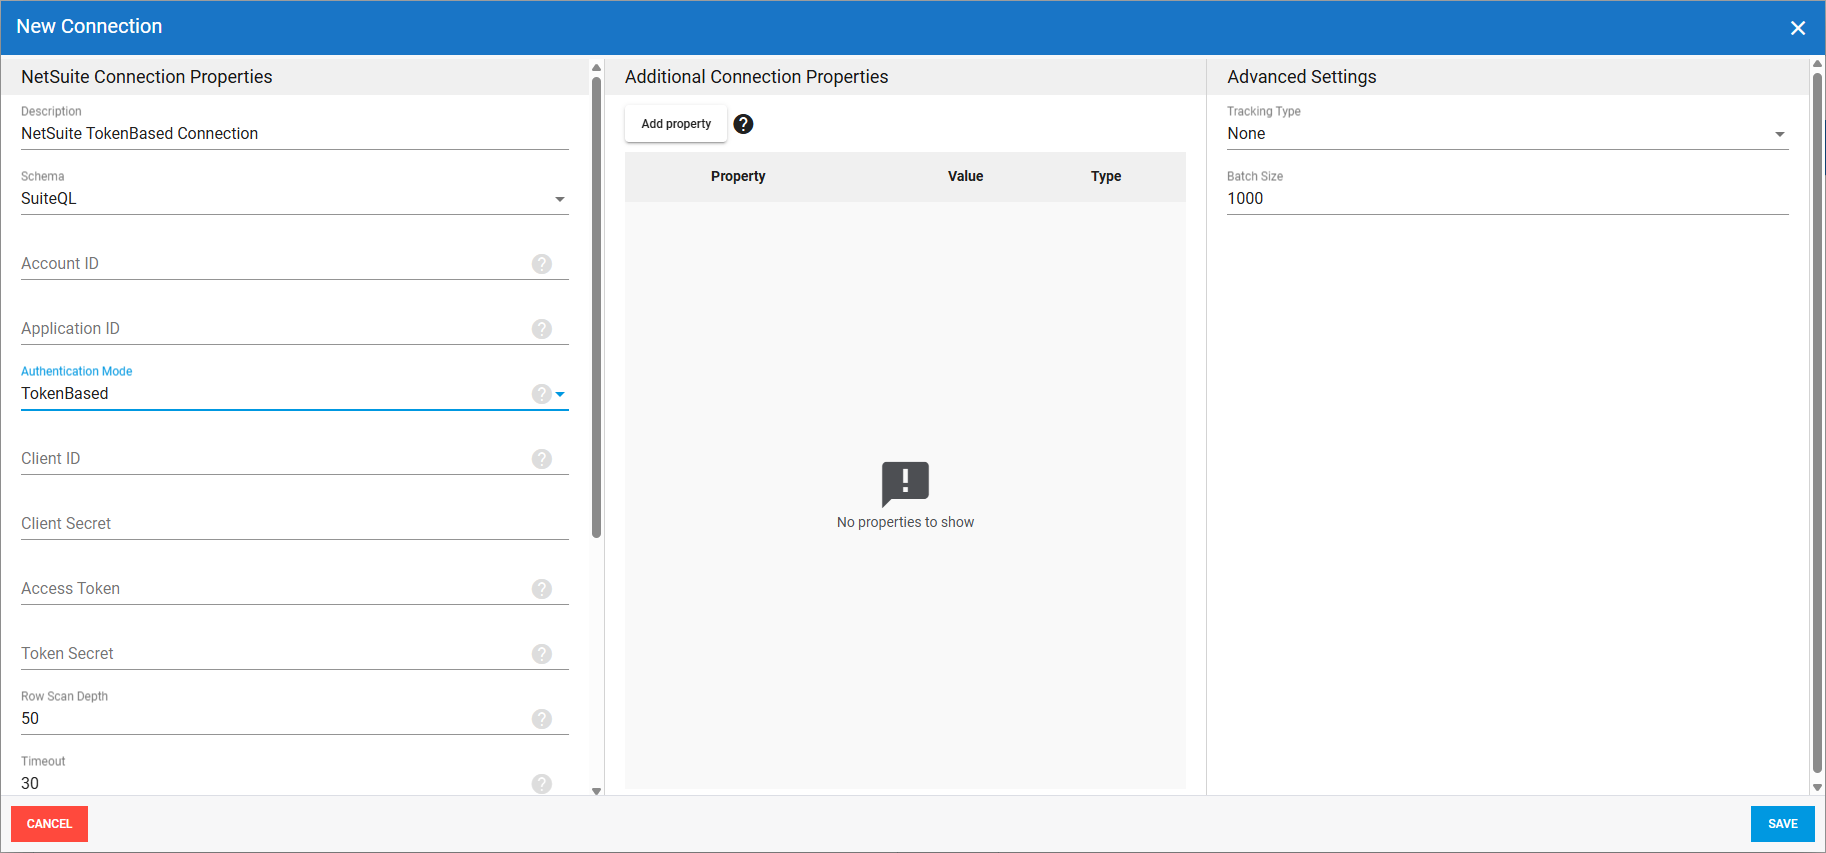Click the Advanced Settings heading
This screenshot has height=853, width=1826.
click(1302, 77)
